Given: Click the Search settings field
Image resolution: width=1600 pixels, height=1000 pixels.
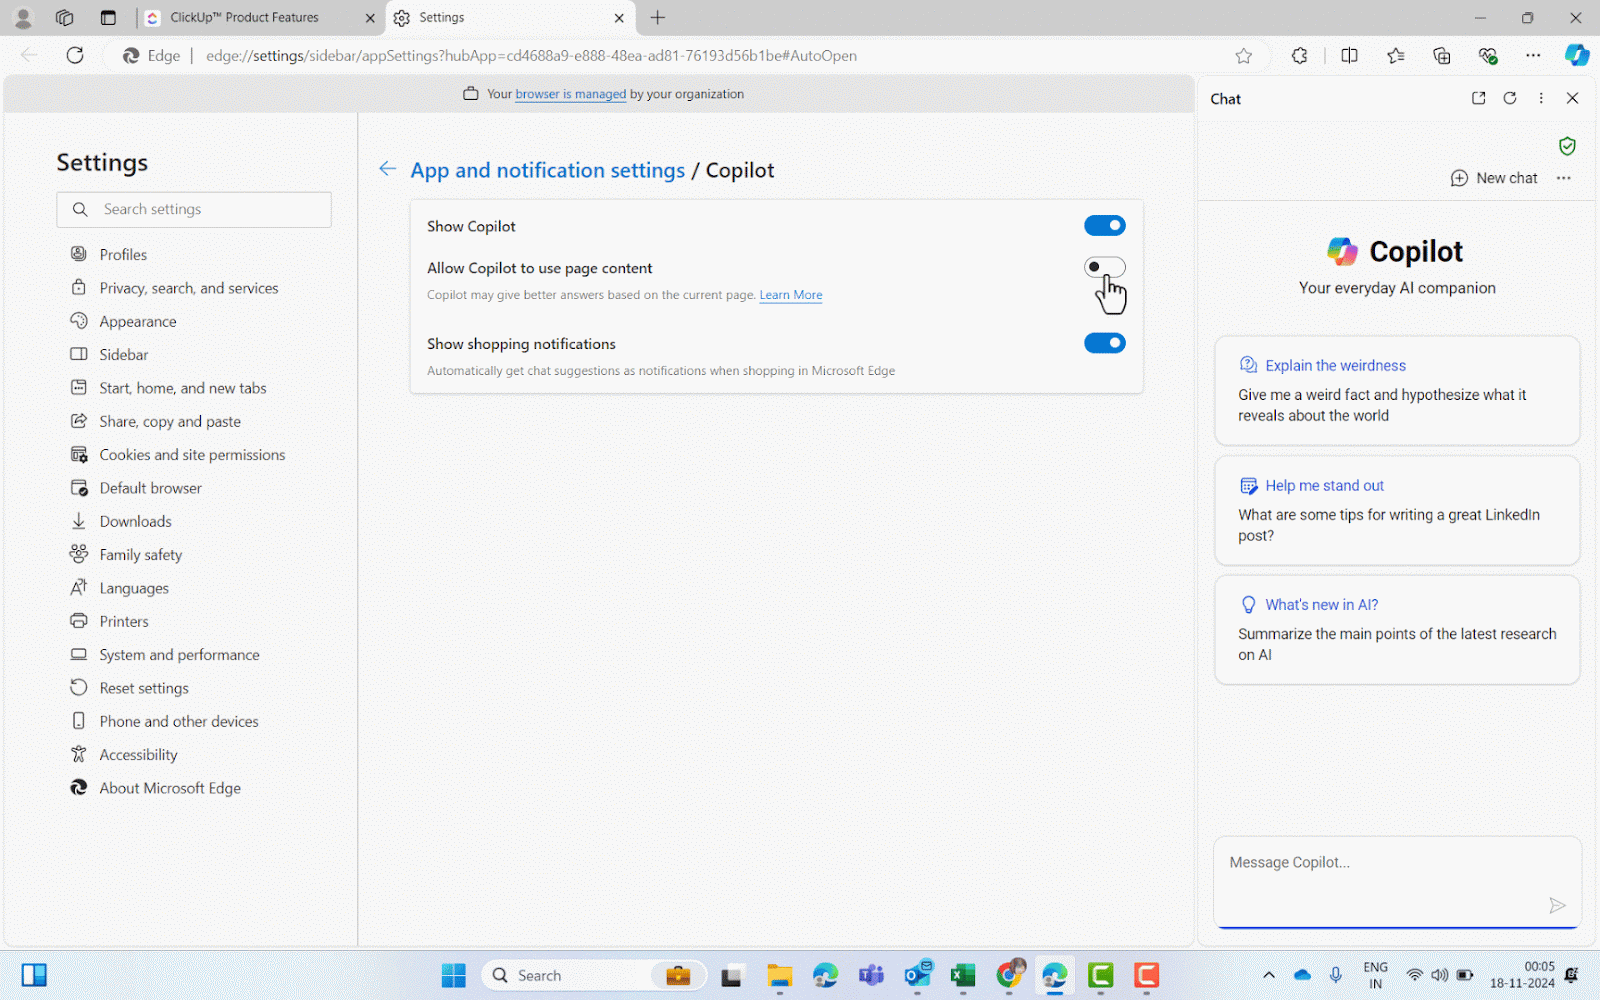Looking at the screenshot, I should pos(194,209).
